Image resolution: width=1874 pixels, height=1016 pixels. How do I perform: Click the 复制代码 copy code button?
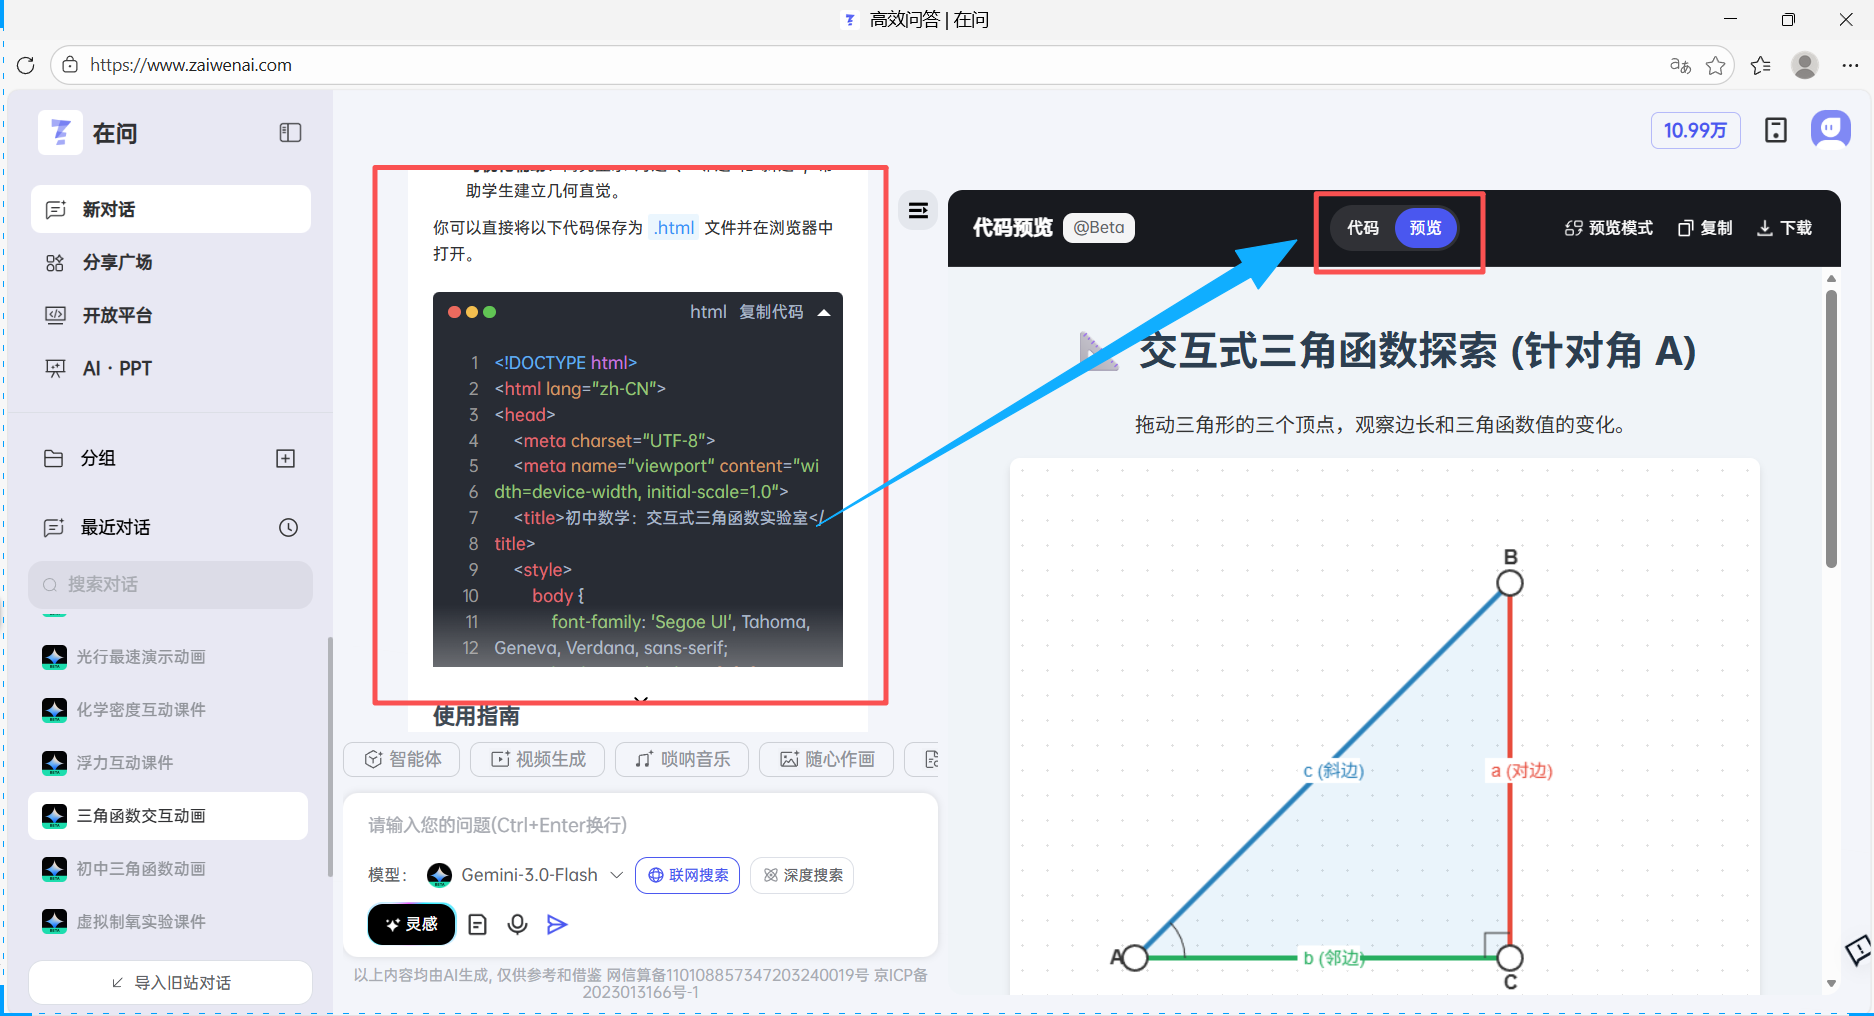coord(770,311)
